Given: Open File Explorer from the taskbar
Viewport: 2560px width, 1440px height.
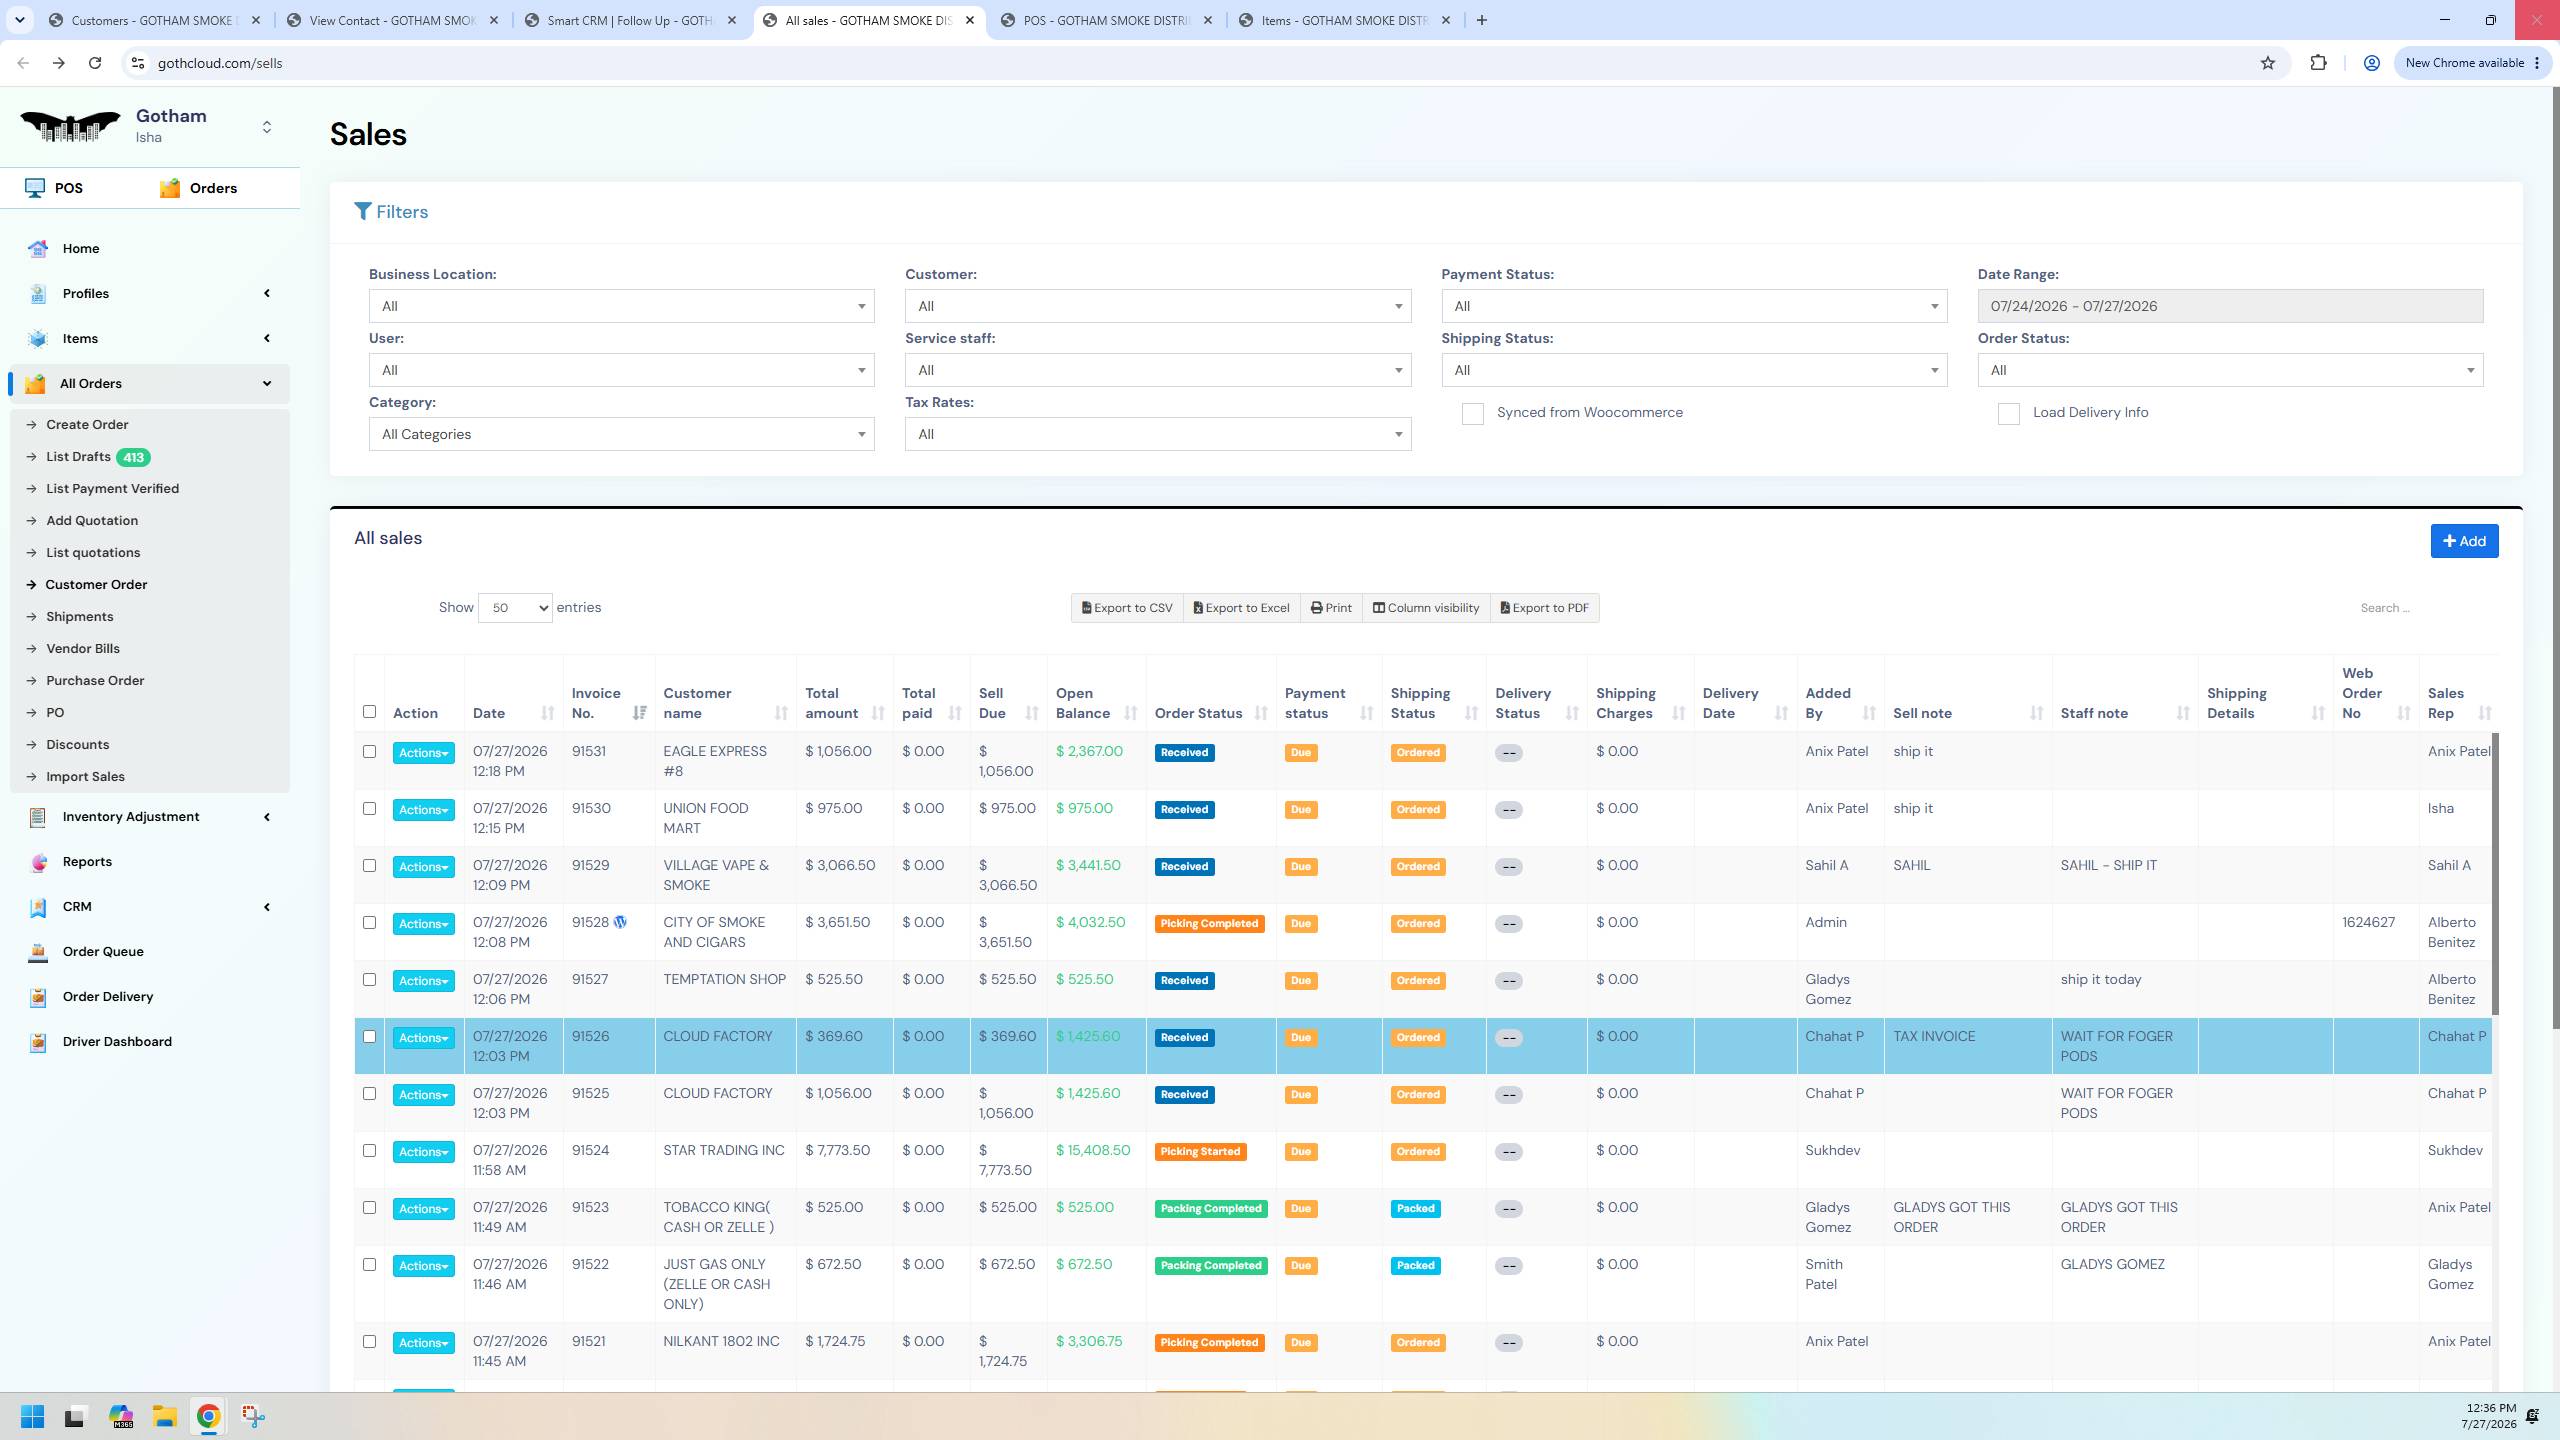Looking at the screenshot, I should [x=164, y=1416].
